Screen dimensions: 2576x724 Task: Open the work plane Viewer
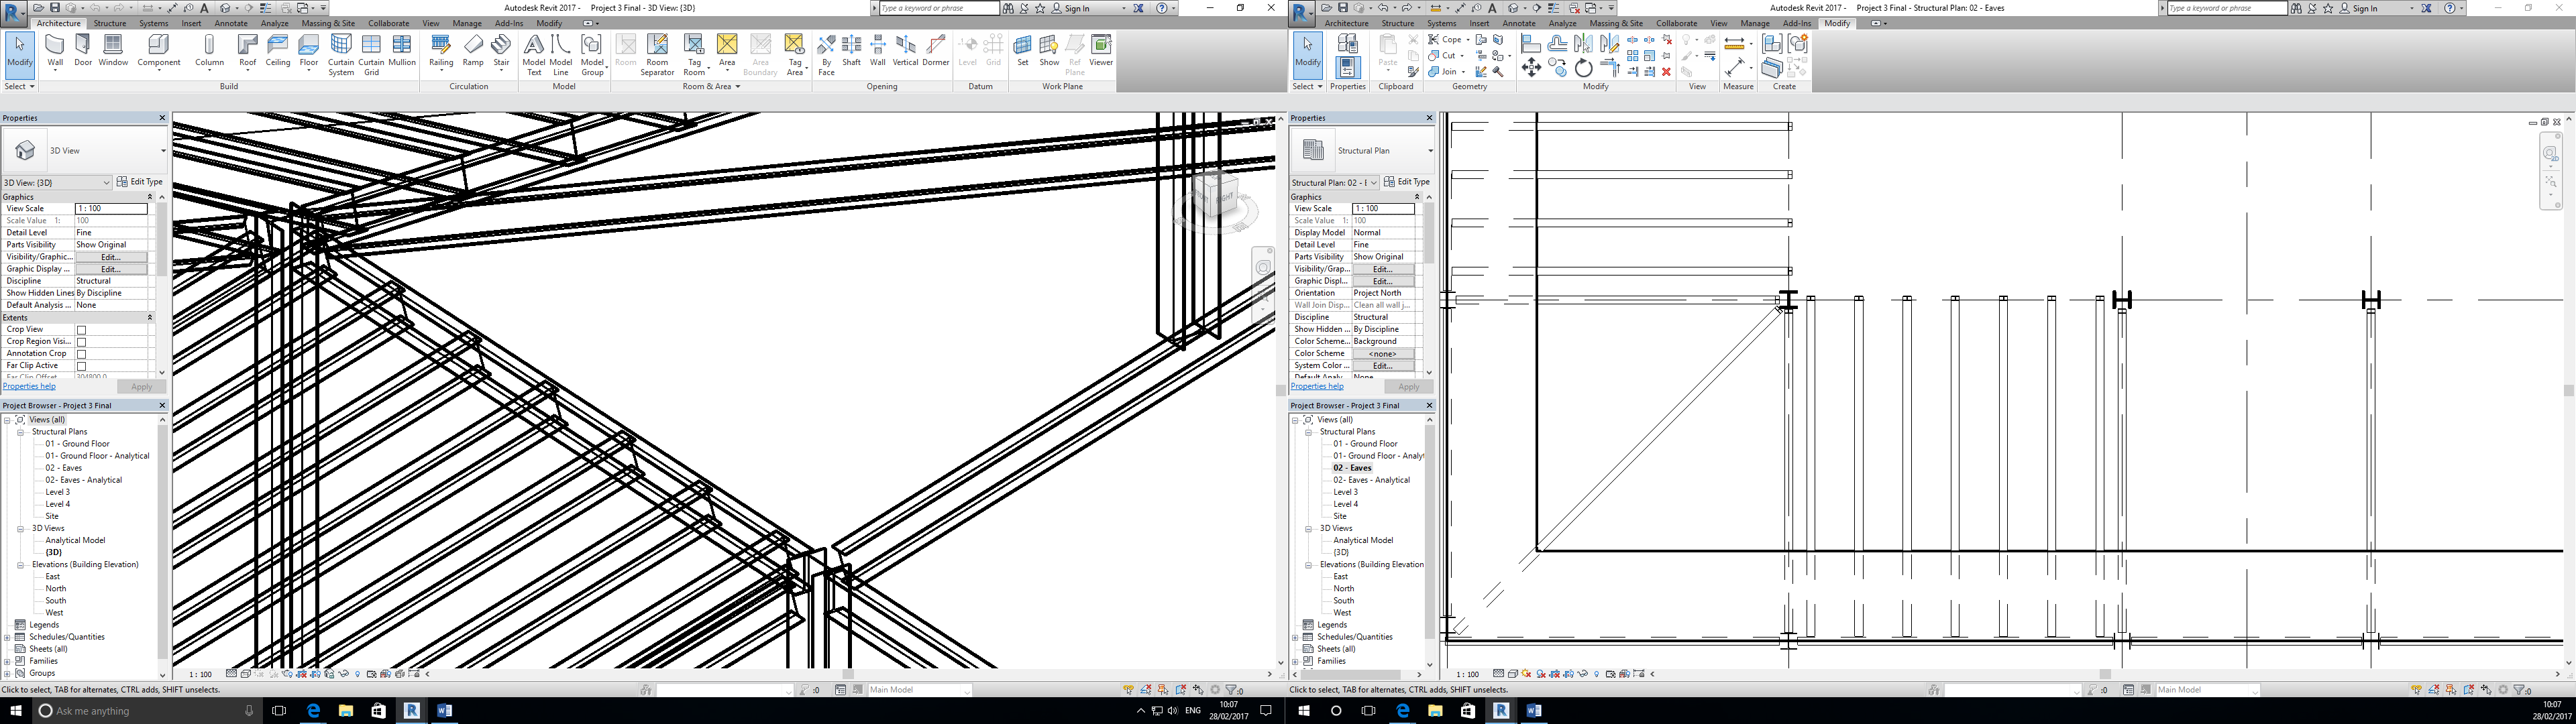coord(1101,51)
